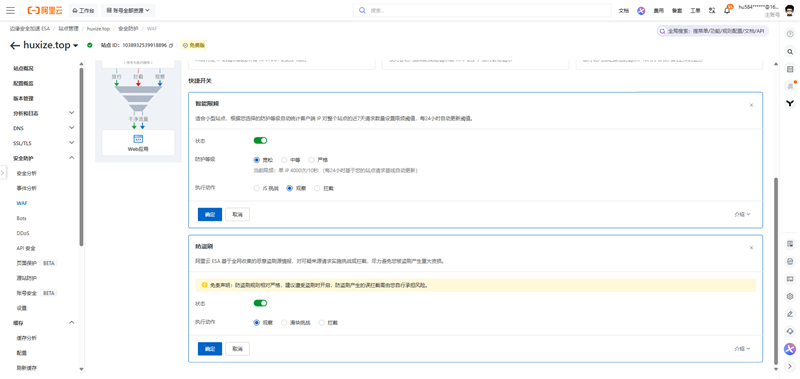
Task: Click the headset support icon in right sidebar
Action: pos(790,331)
